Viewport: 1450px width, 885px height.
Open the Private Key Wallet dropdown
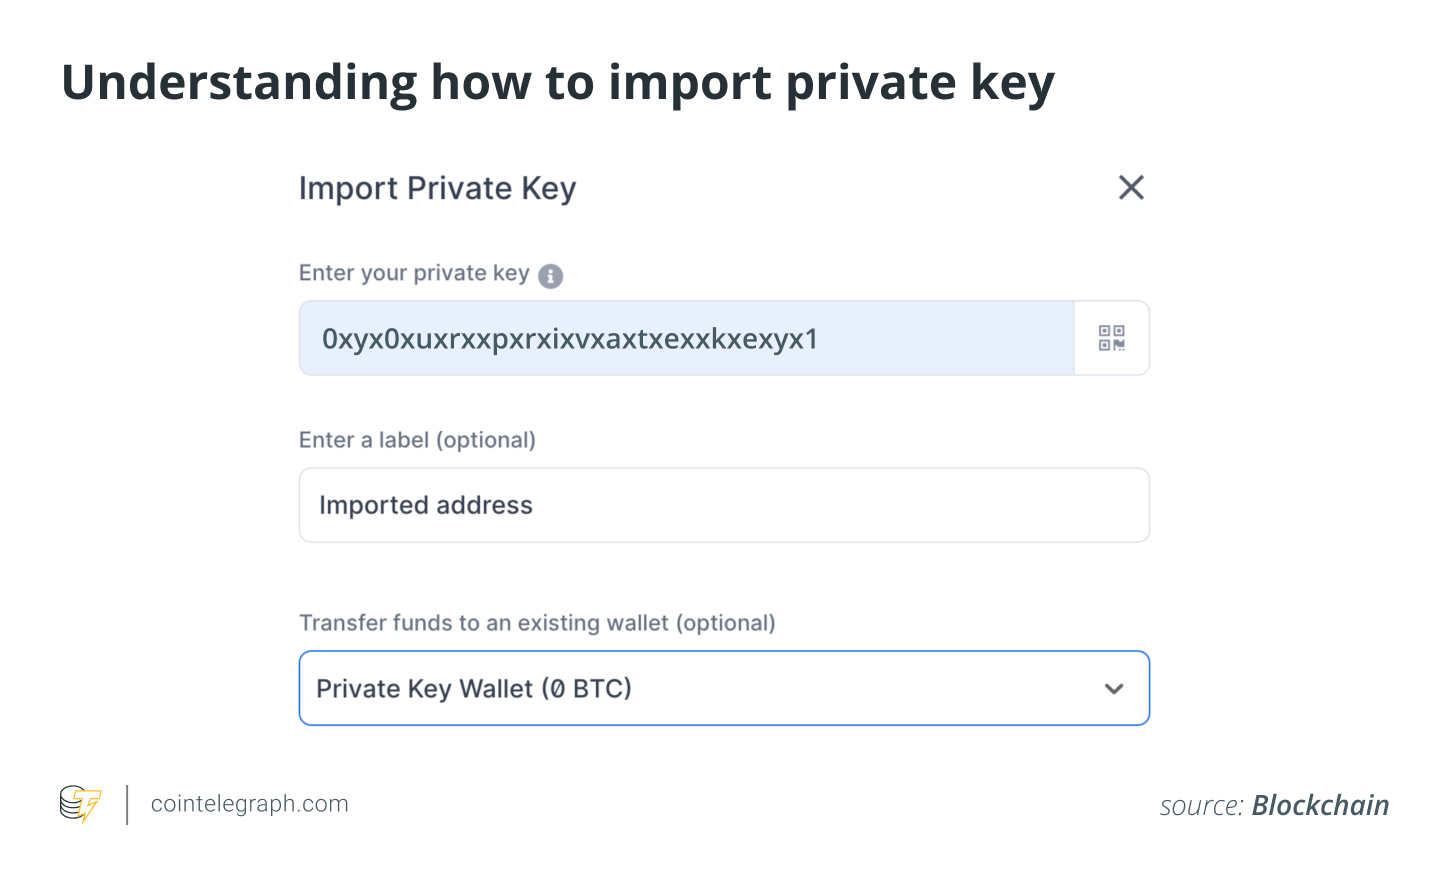724,688
